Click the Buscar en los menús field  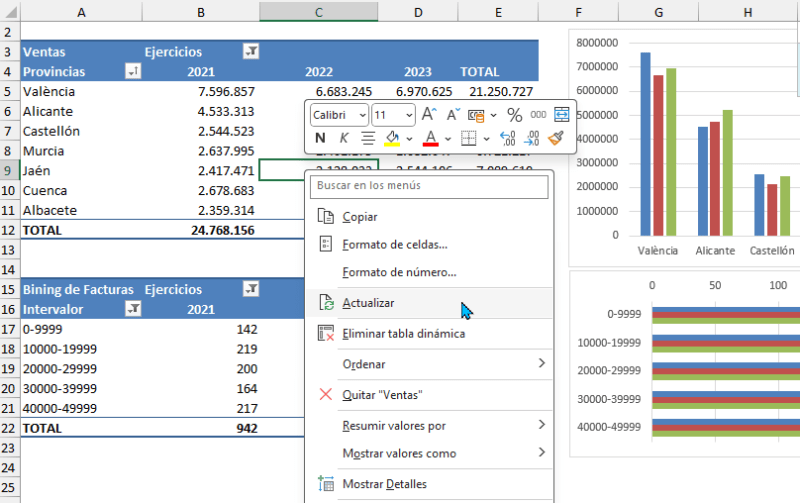[x=429, y=186]
